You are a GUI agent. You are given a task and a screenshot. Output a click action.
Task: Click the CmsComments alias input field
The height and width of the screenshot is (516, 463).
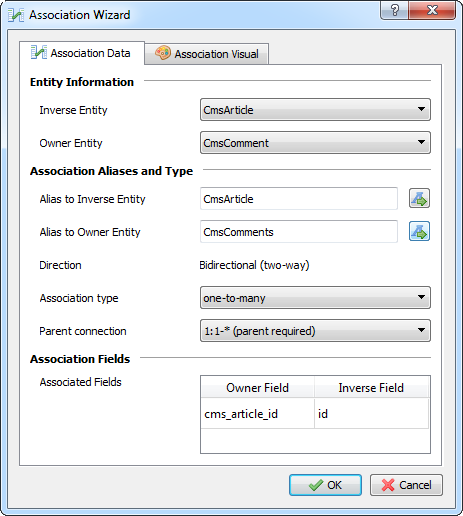[299, 232]
